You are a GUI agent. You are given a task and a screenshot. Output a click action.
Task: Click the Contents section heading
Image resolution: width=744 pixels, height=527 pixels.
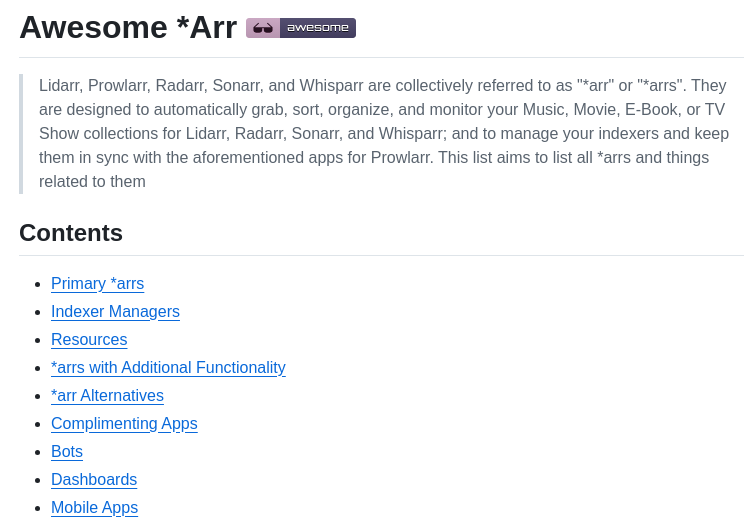click(71, 233)
